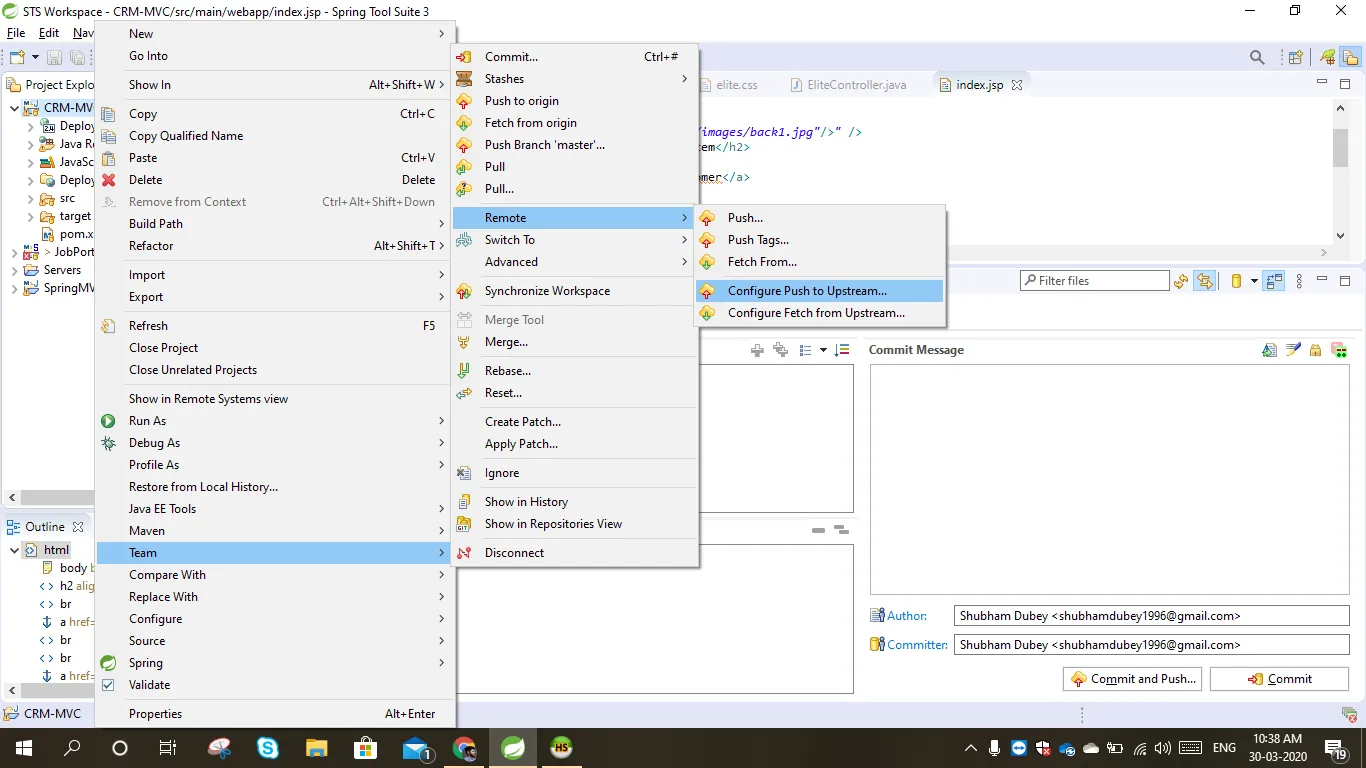Focus the Filter files search box
This screenshot has width=1366, height=768.
1094,281
